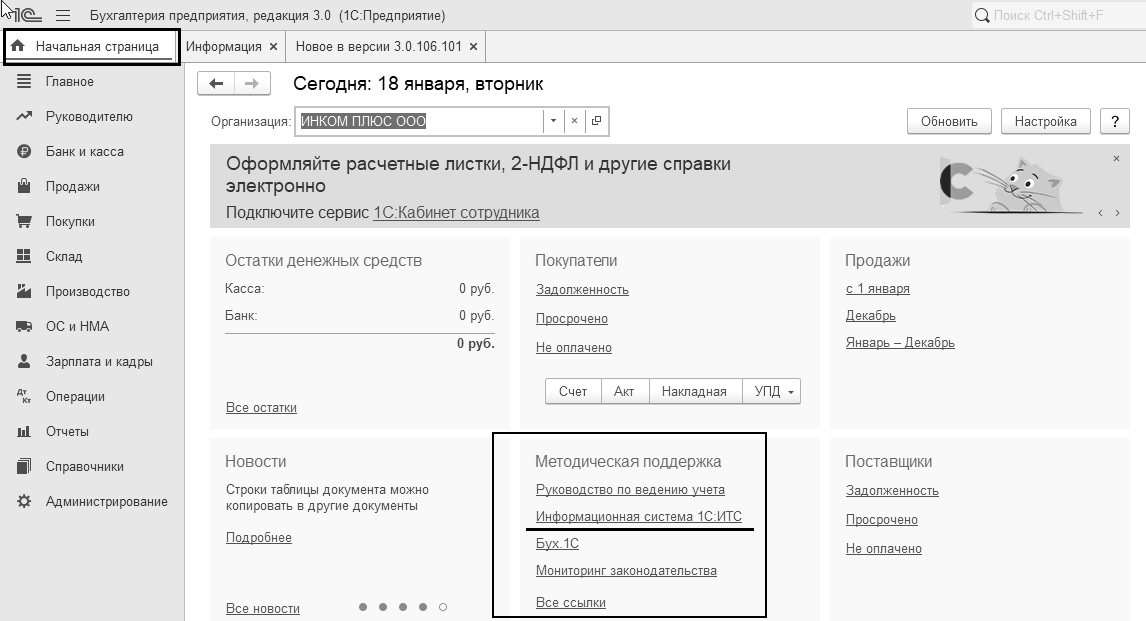This screenshot has height=621, width=1146.
Task: Open the Руководителю section
Action: pyautogui.click(x=89, y=117)
